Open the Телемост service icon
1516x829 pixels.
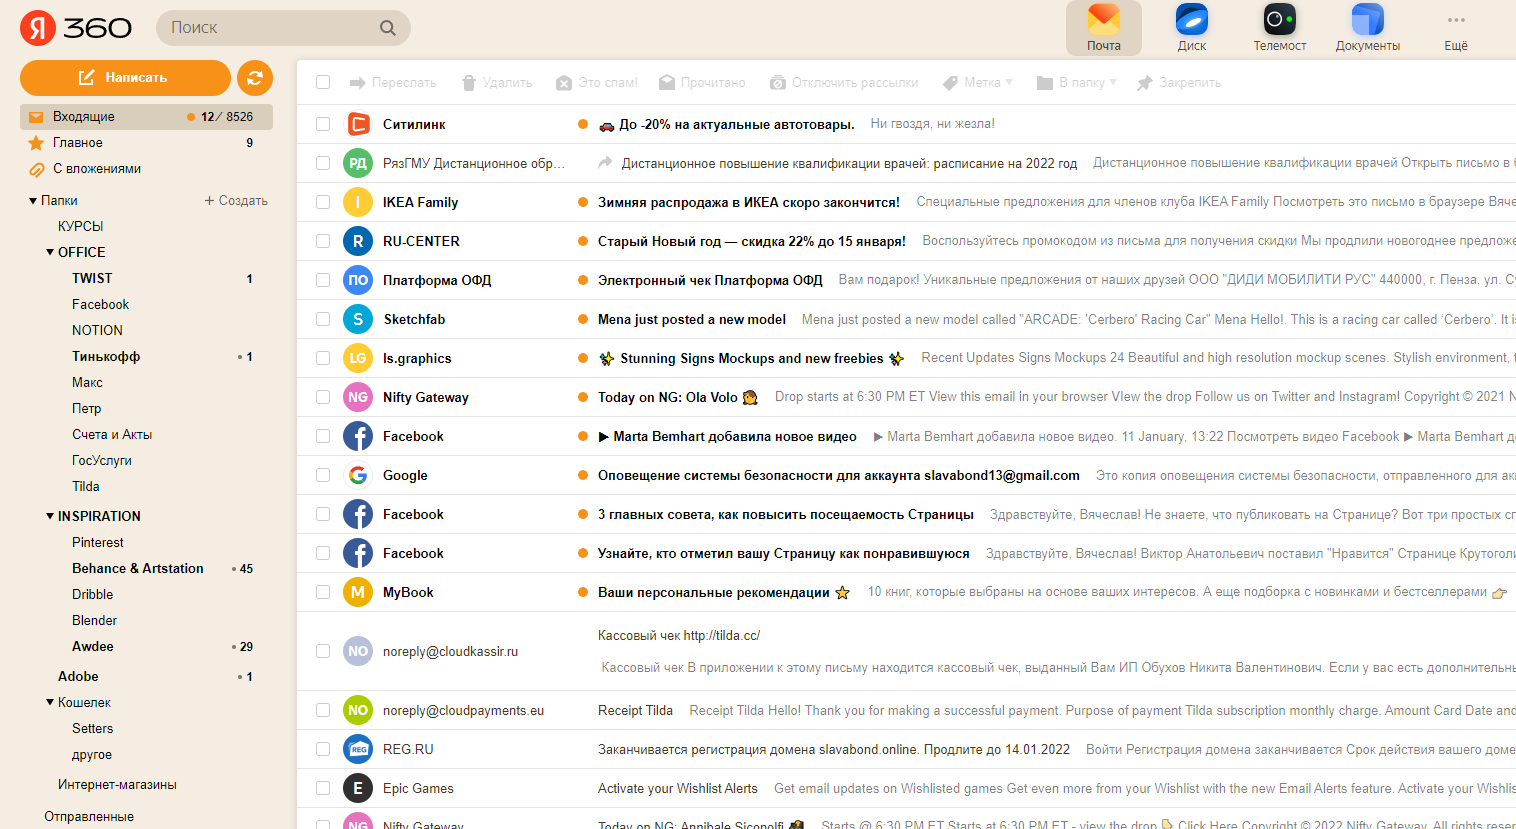pyautogui.click(x=1280, y=28)
